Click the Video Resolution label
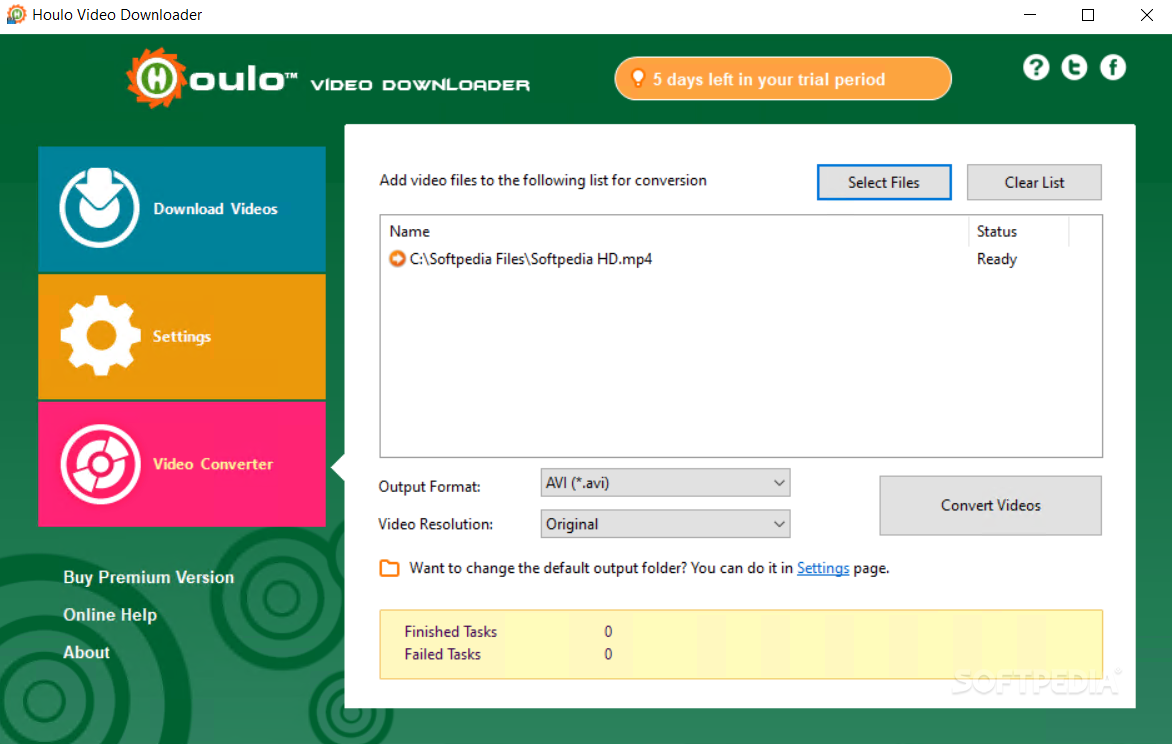Image resolution: width=1172 pixels, height=744 pixels. tap(435, 524)
